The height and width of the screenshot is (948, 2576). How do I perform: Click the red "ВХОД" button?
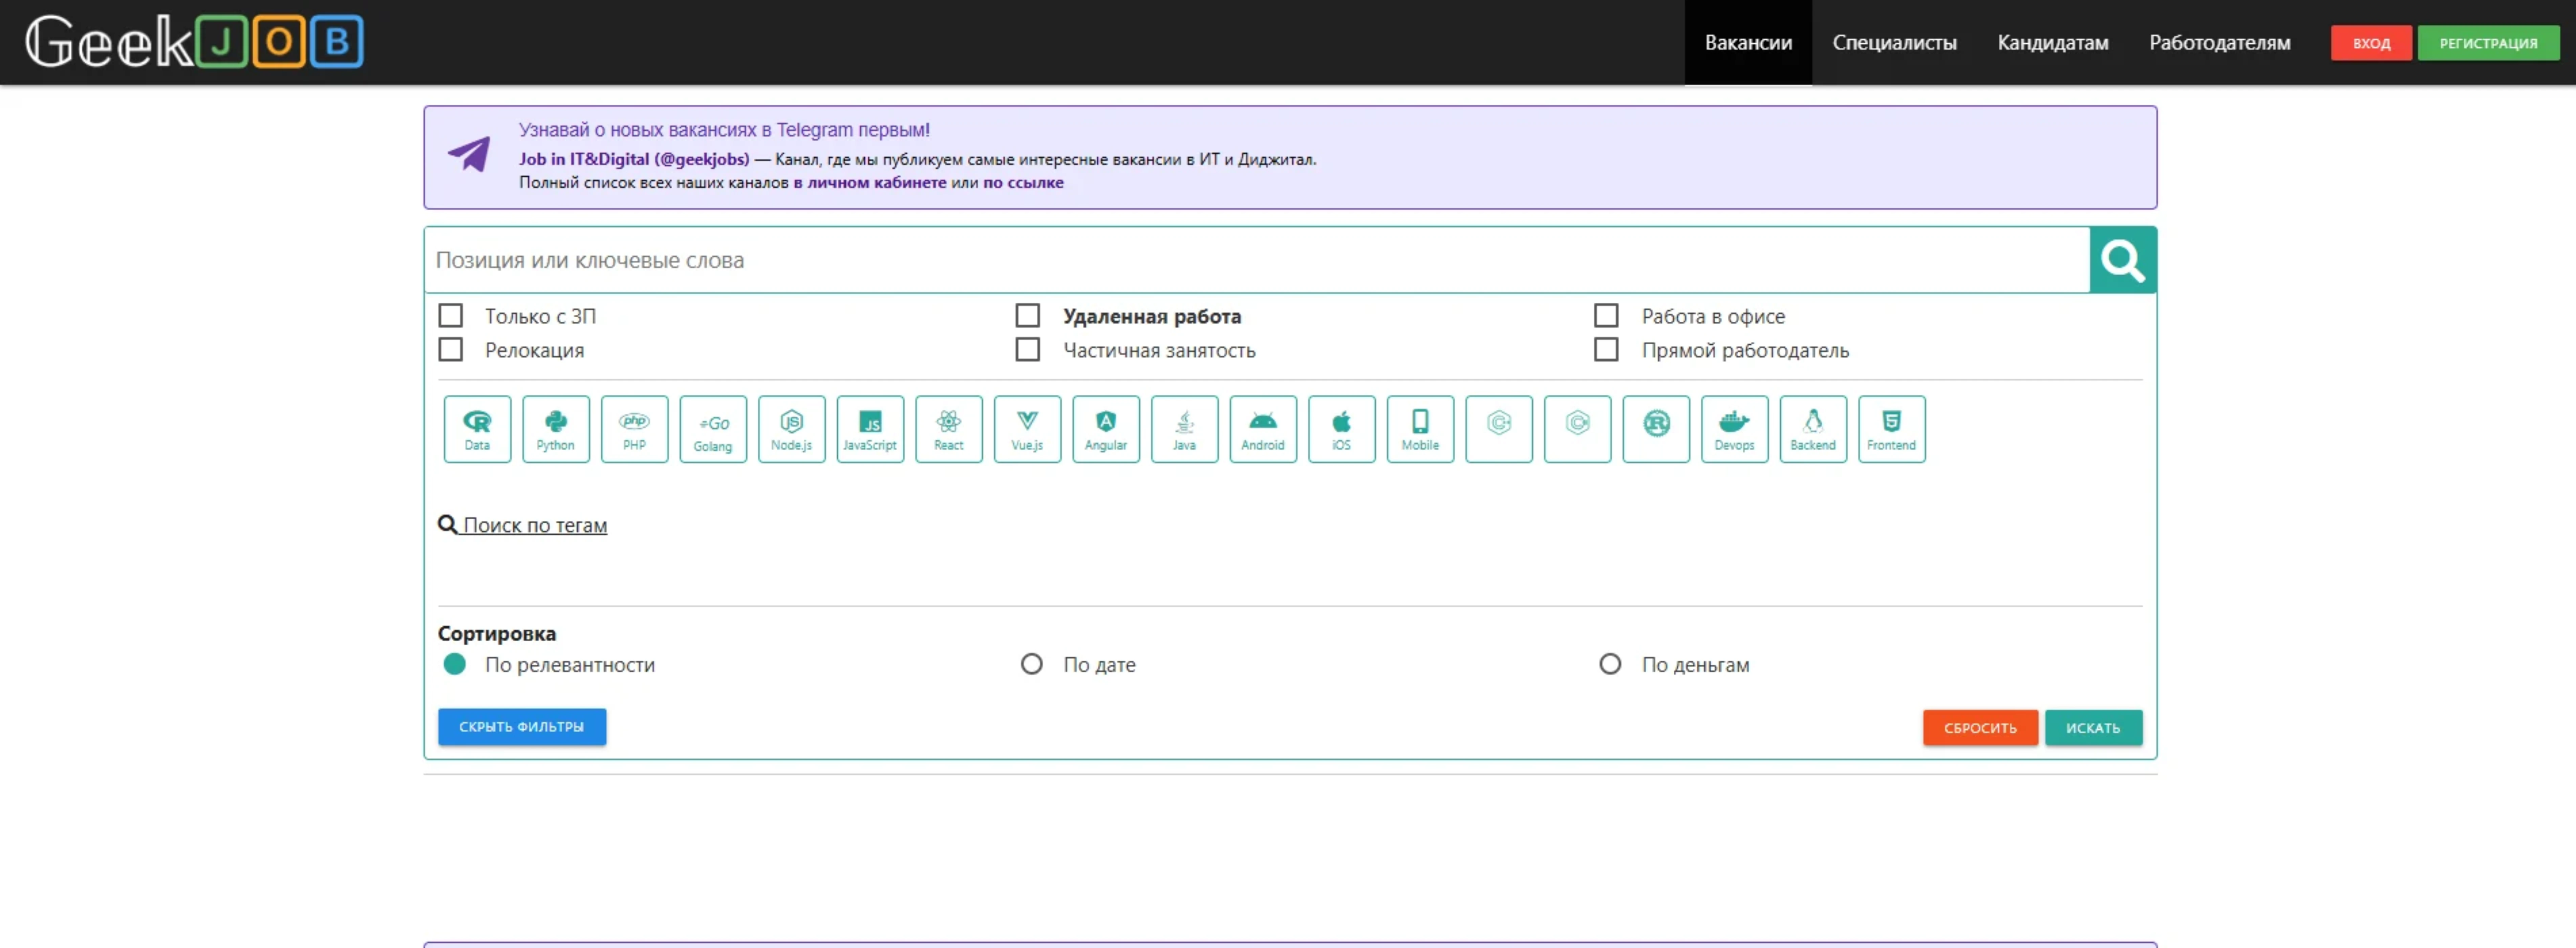pos(2371,43)
